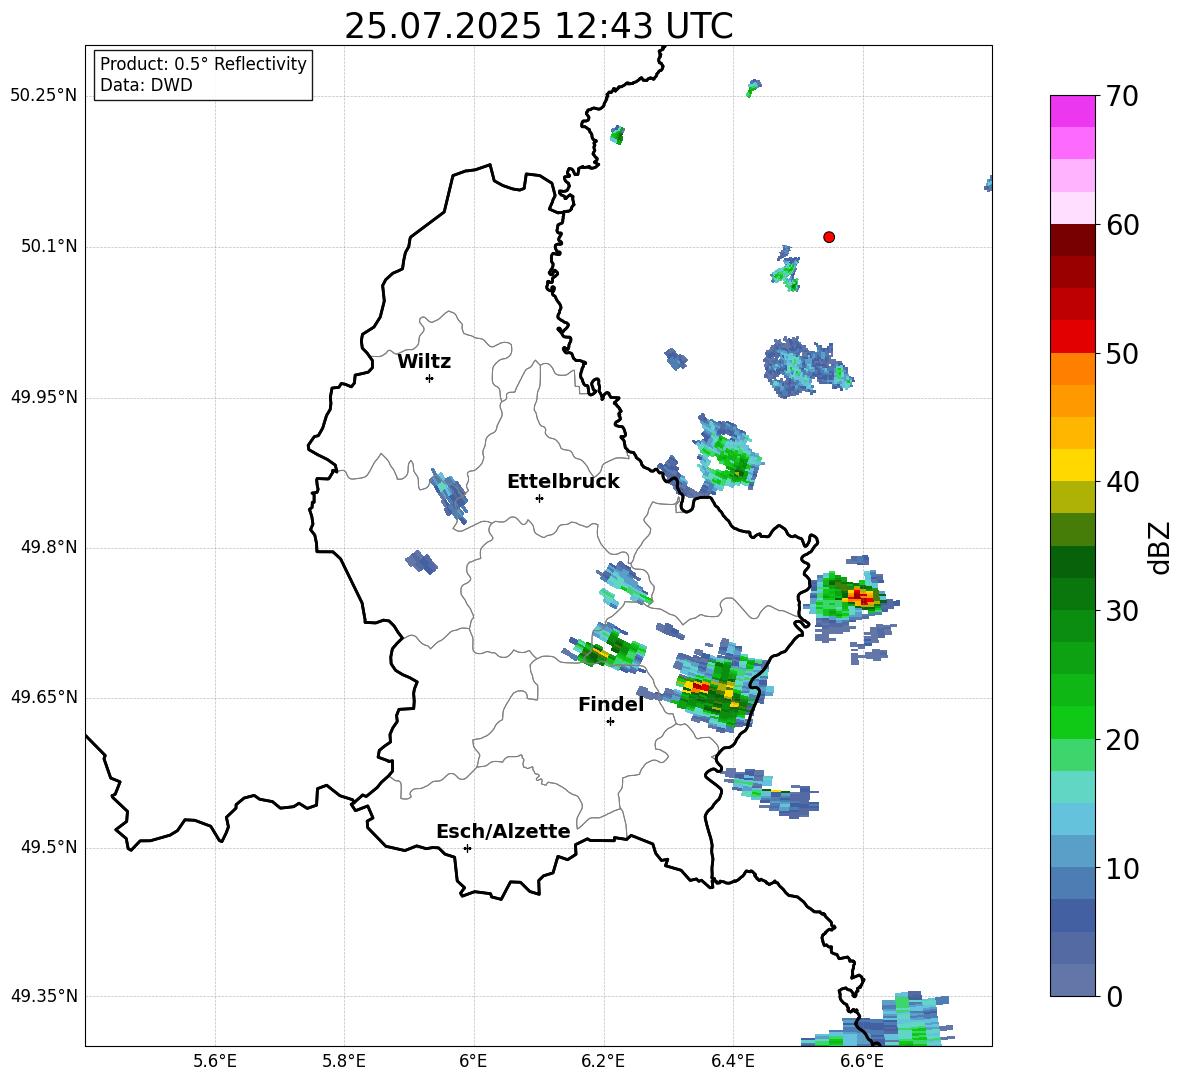Click the 70 label on the colorbar
Viewport: 1184px width, 1081px height.
[x=1122, y=96]
